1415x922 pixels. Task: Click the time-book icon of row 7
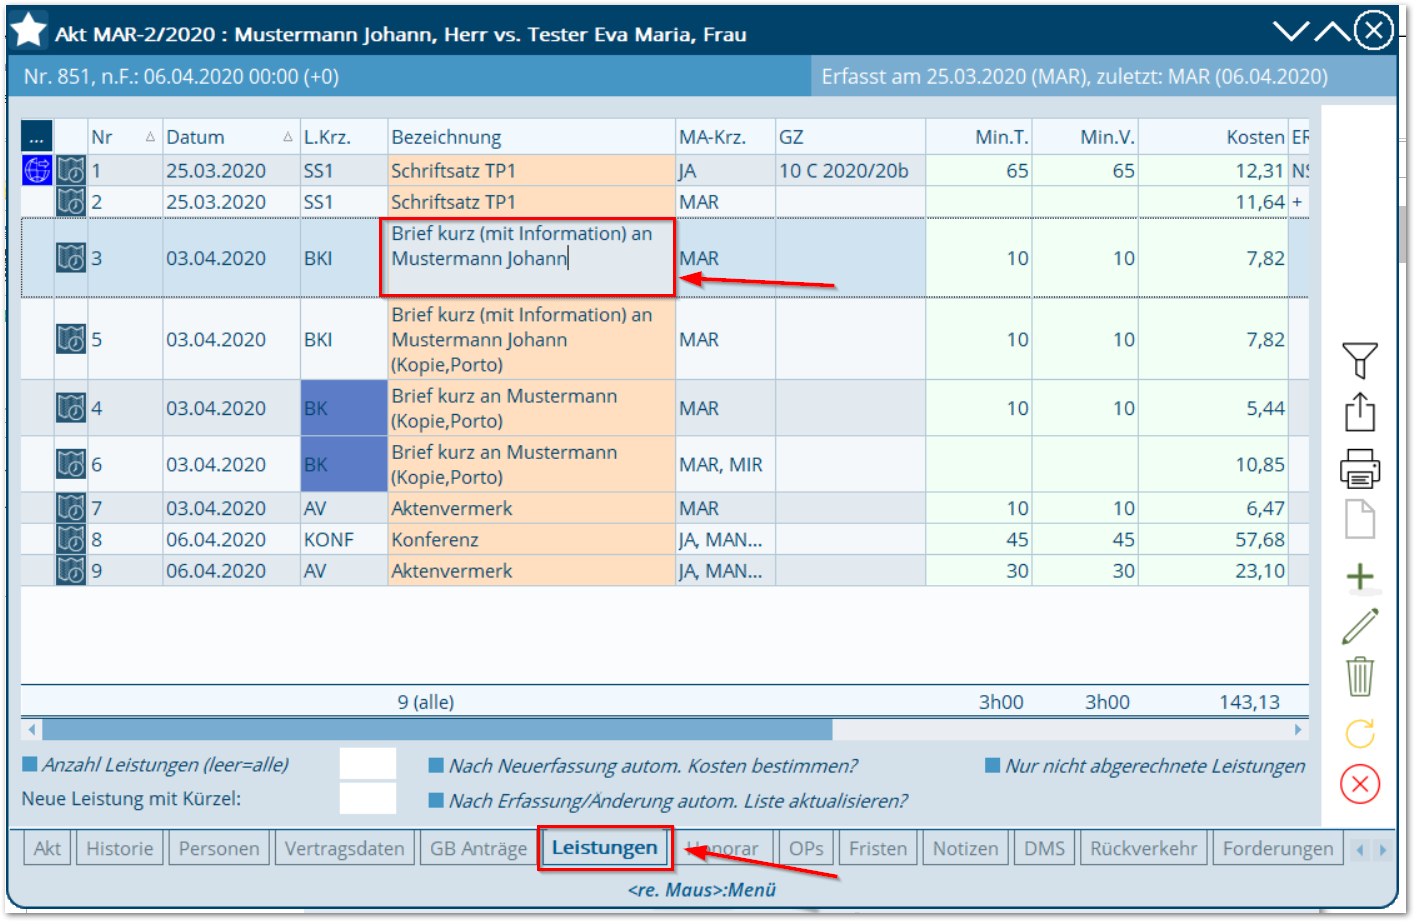point(71,508)
